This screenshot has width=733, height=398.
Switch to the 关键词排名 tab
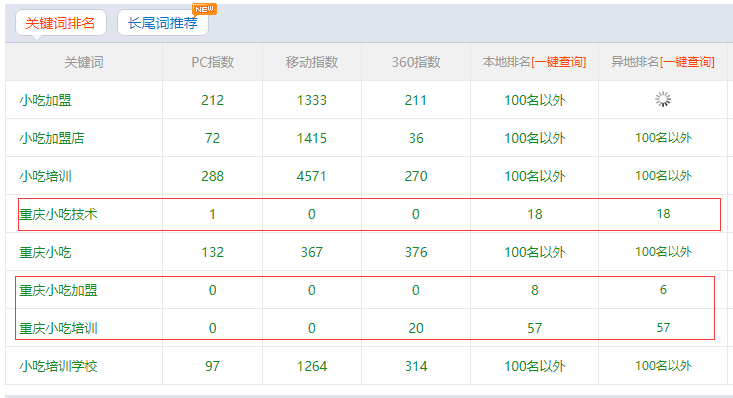point(61,23)
